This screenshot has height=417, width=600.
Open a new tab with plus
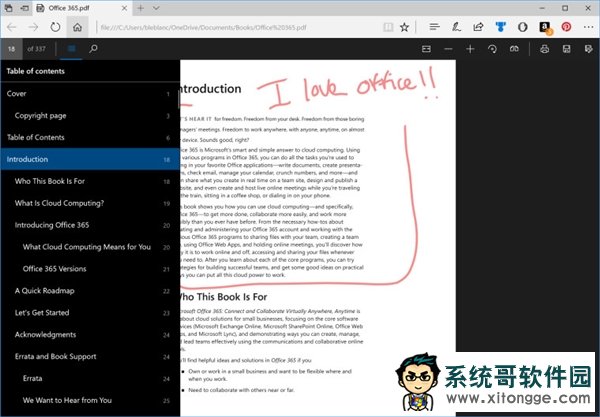click(140, 8)
